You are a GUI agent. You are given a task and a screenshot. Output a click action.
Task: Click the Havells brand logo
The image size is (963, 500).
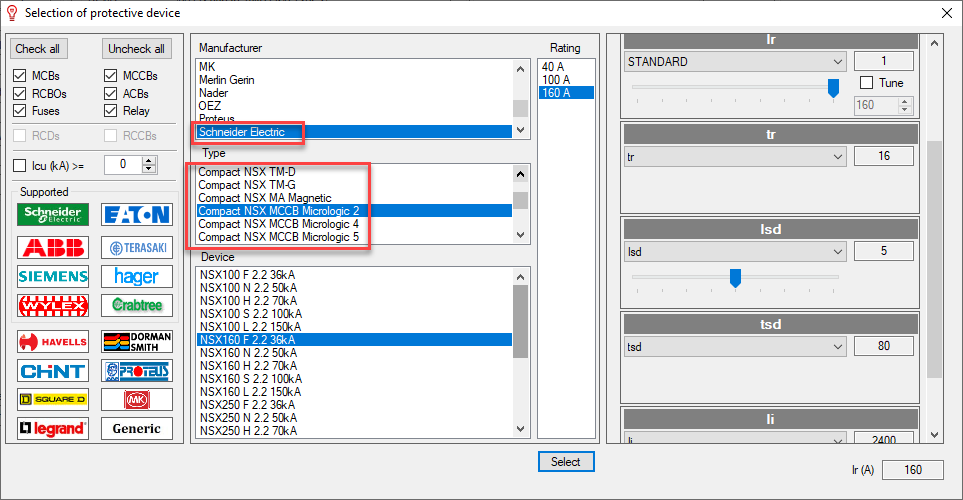click(53, 342)
